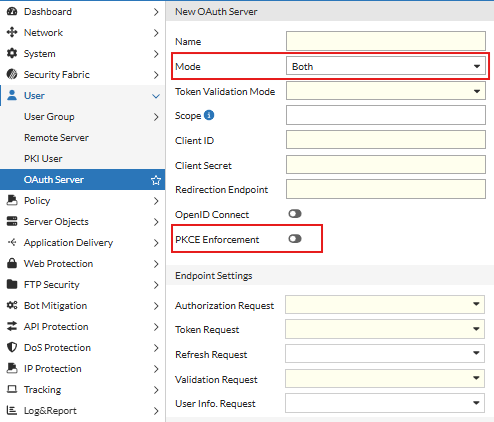
Task: Click the Network arrows icon
Action: point(12,32)
